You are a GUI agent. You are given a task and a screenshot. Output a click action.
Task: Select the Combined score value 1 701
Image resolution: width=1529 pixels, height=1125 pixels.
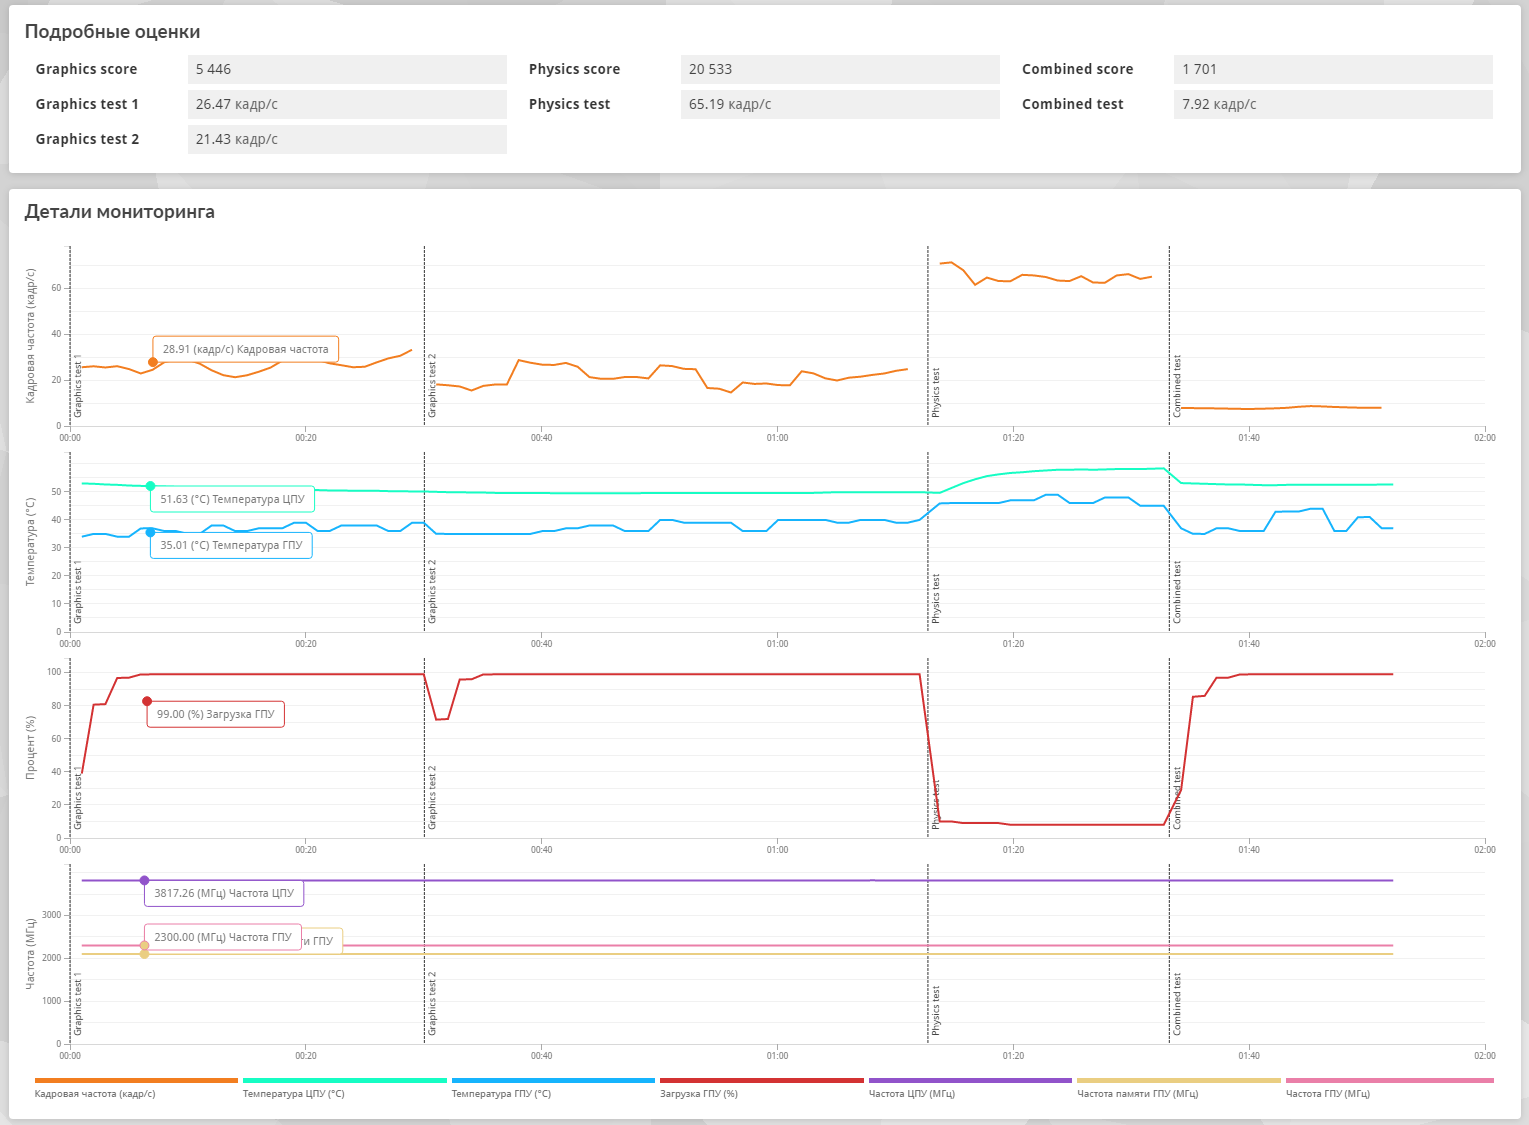[1333, 69]
